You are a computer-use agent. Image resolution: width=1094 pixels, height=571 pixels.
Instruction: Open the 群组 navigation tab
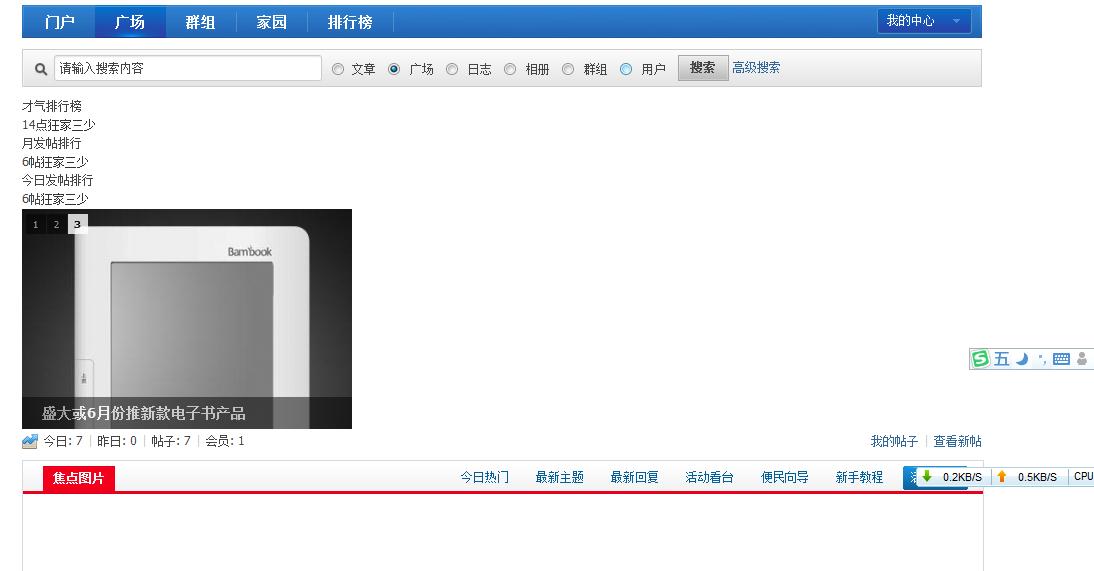[200, 22]
